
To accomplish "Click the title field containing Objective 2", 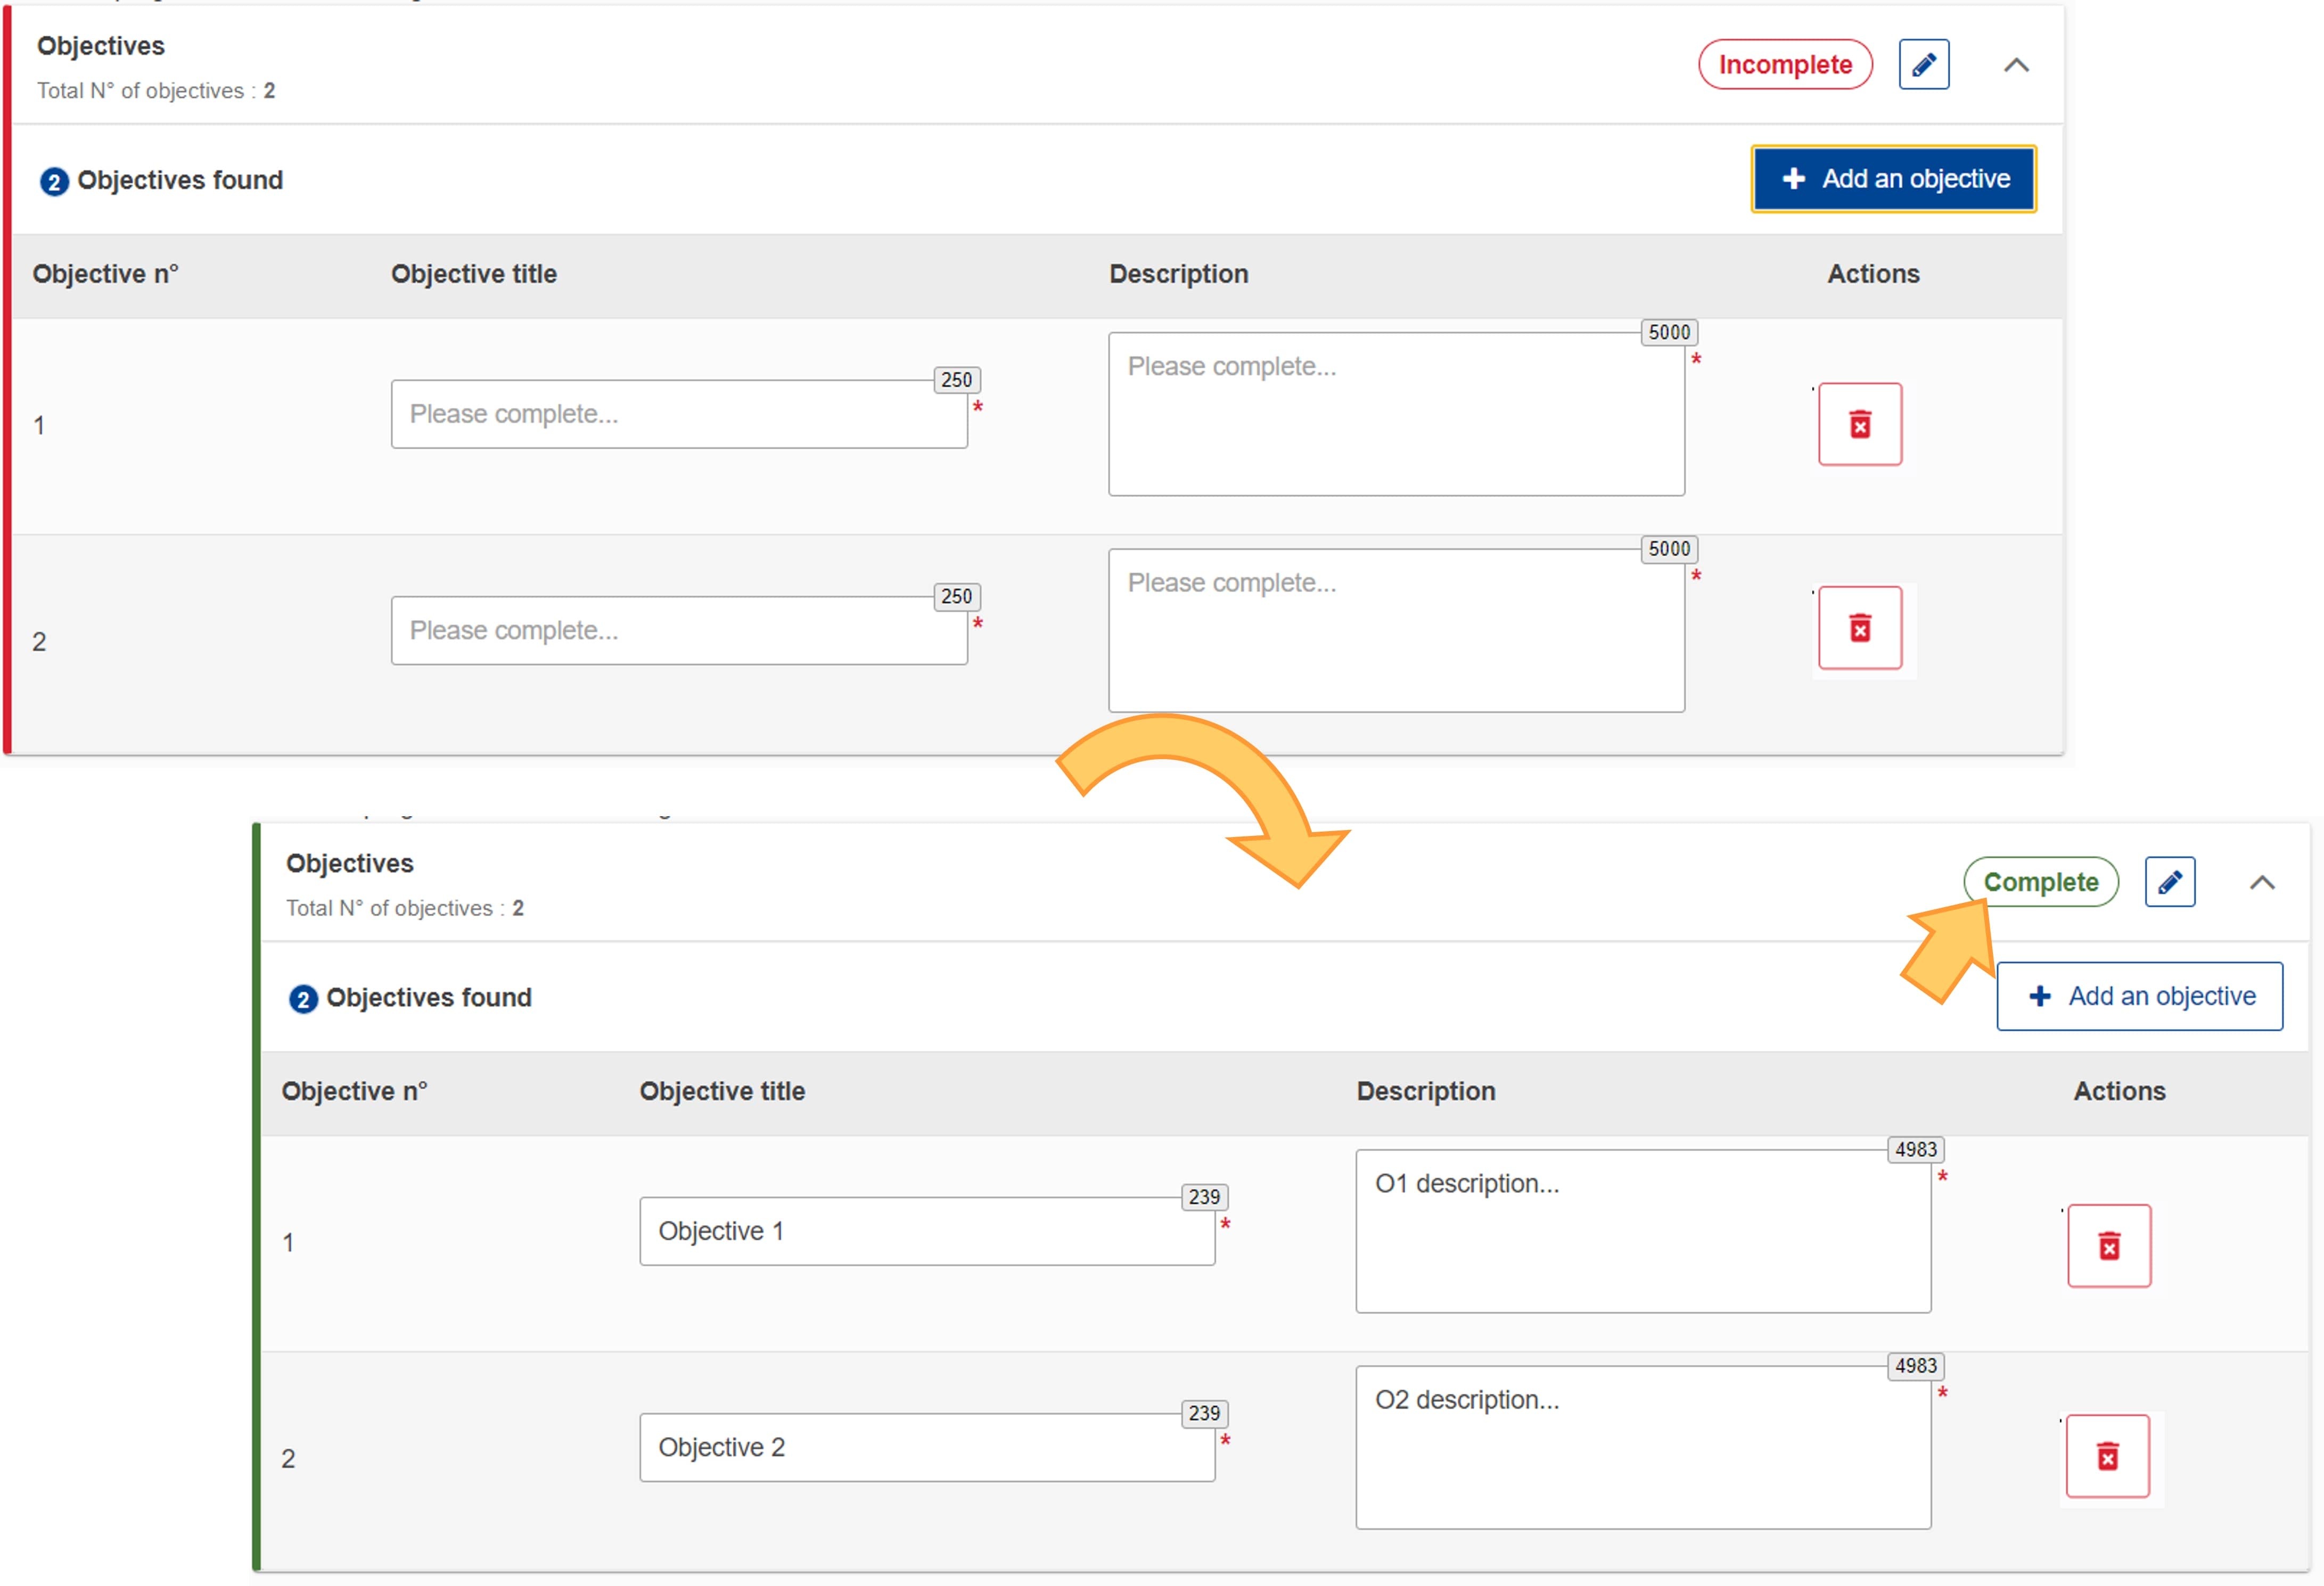I will pos(927,1447).
